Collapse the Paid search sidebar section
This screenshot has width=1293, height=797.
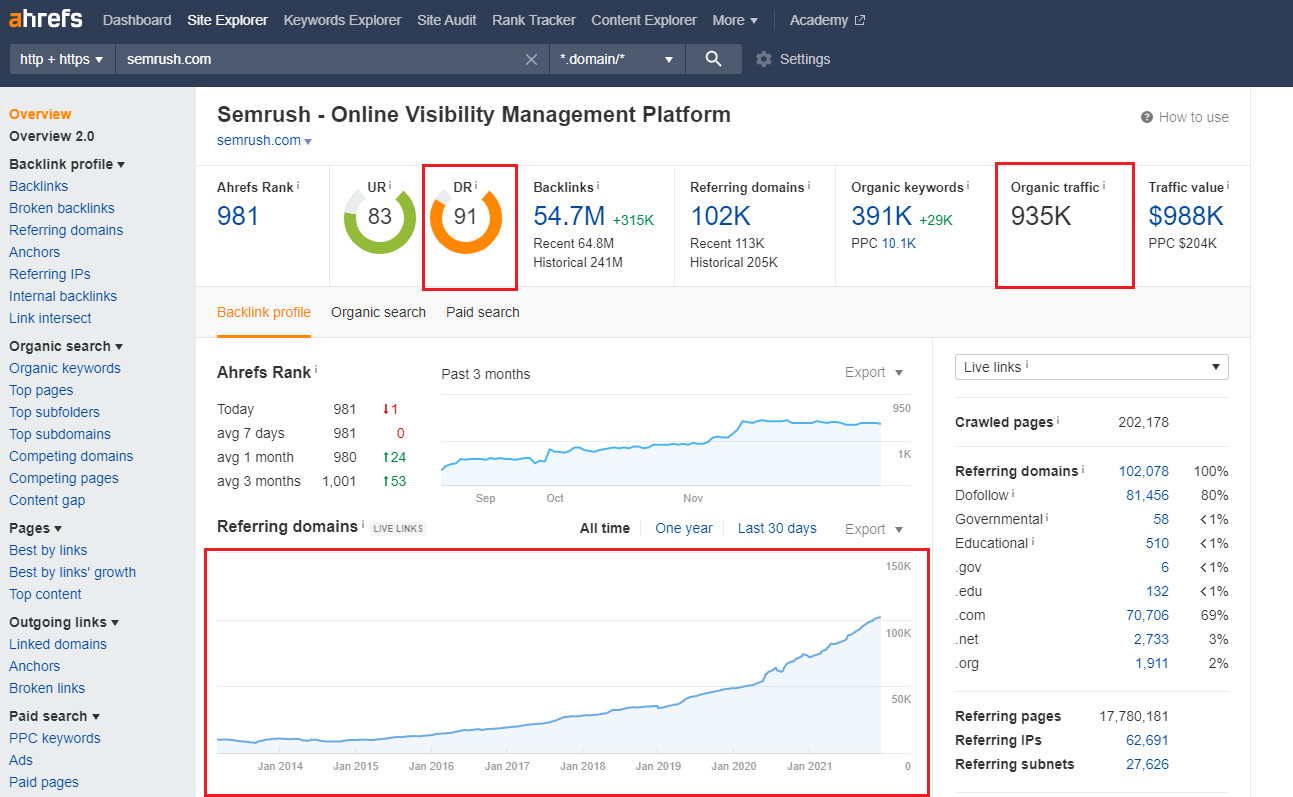(54, 716)
